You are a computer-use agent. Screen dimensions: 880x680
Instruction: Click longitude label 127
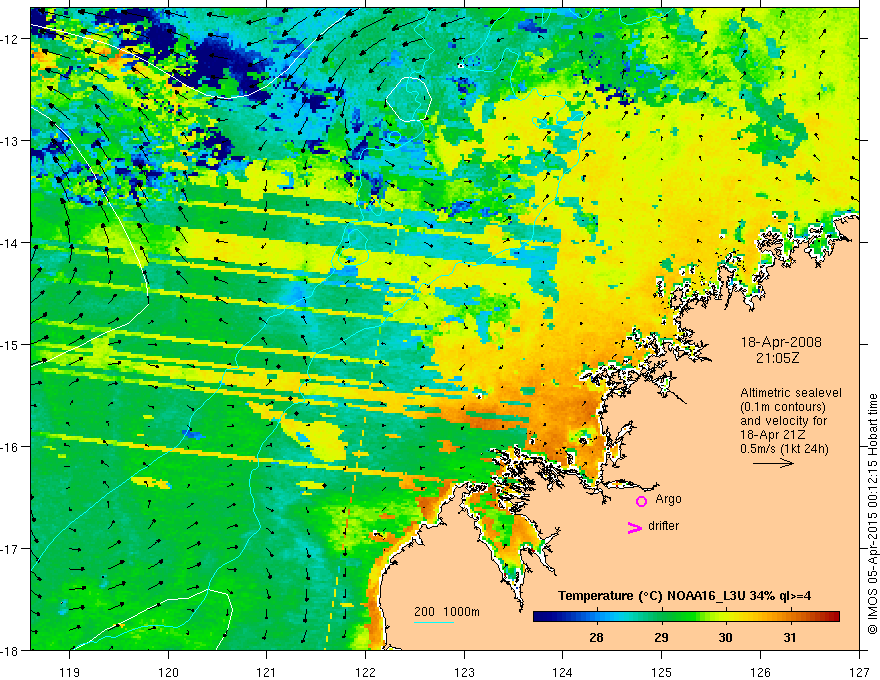(x=859, y=672)
